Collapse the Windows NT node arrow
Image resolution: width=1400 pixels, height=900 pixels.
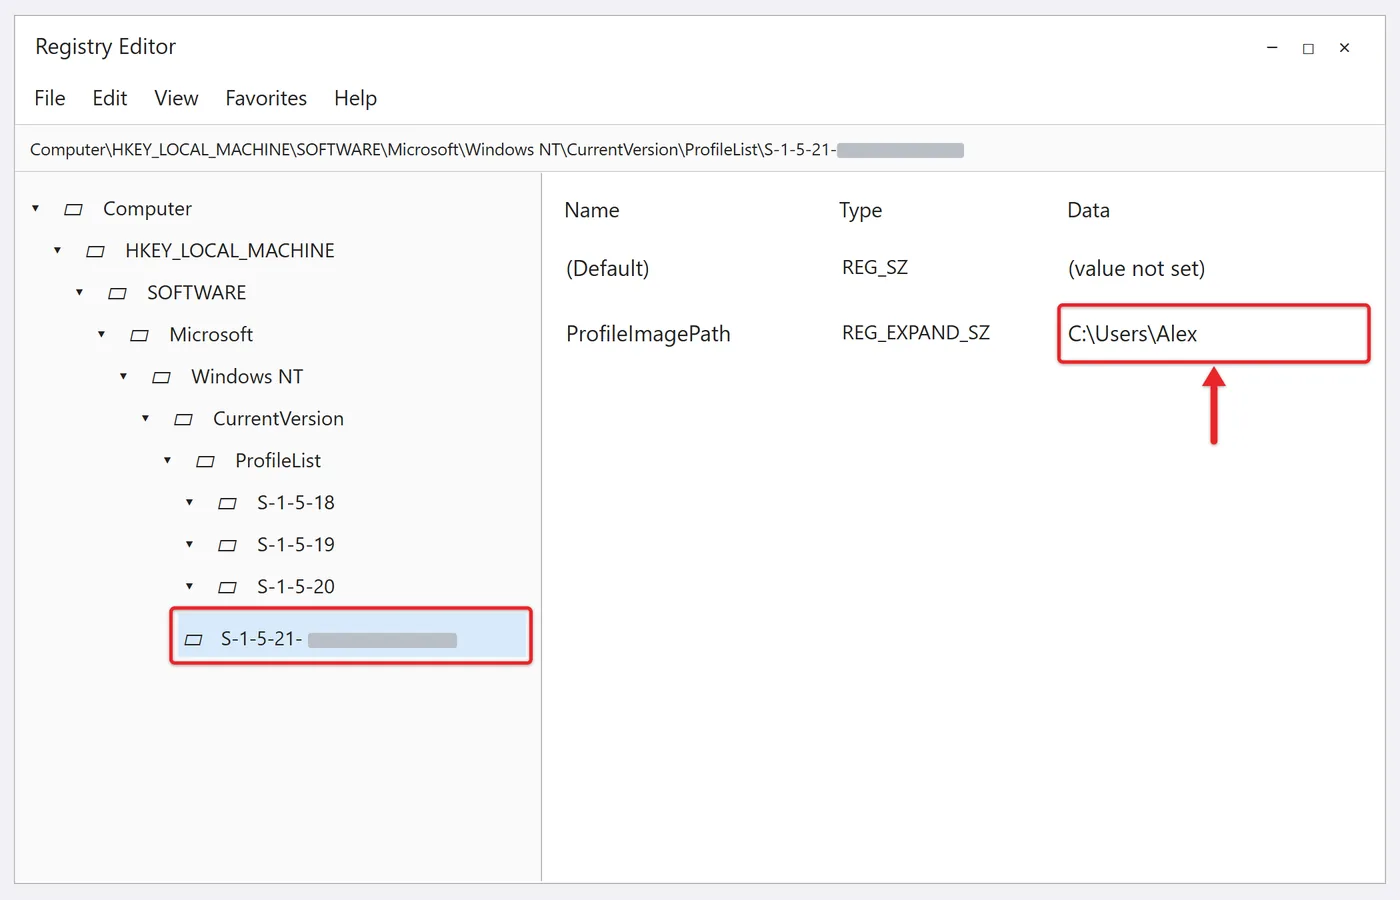click(x=123, y=376)
